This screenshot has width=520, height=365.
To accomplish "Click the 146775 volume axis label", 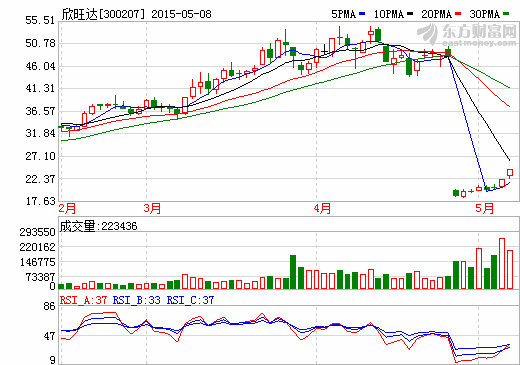I will (37, 262).
